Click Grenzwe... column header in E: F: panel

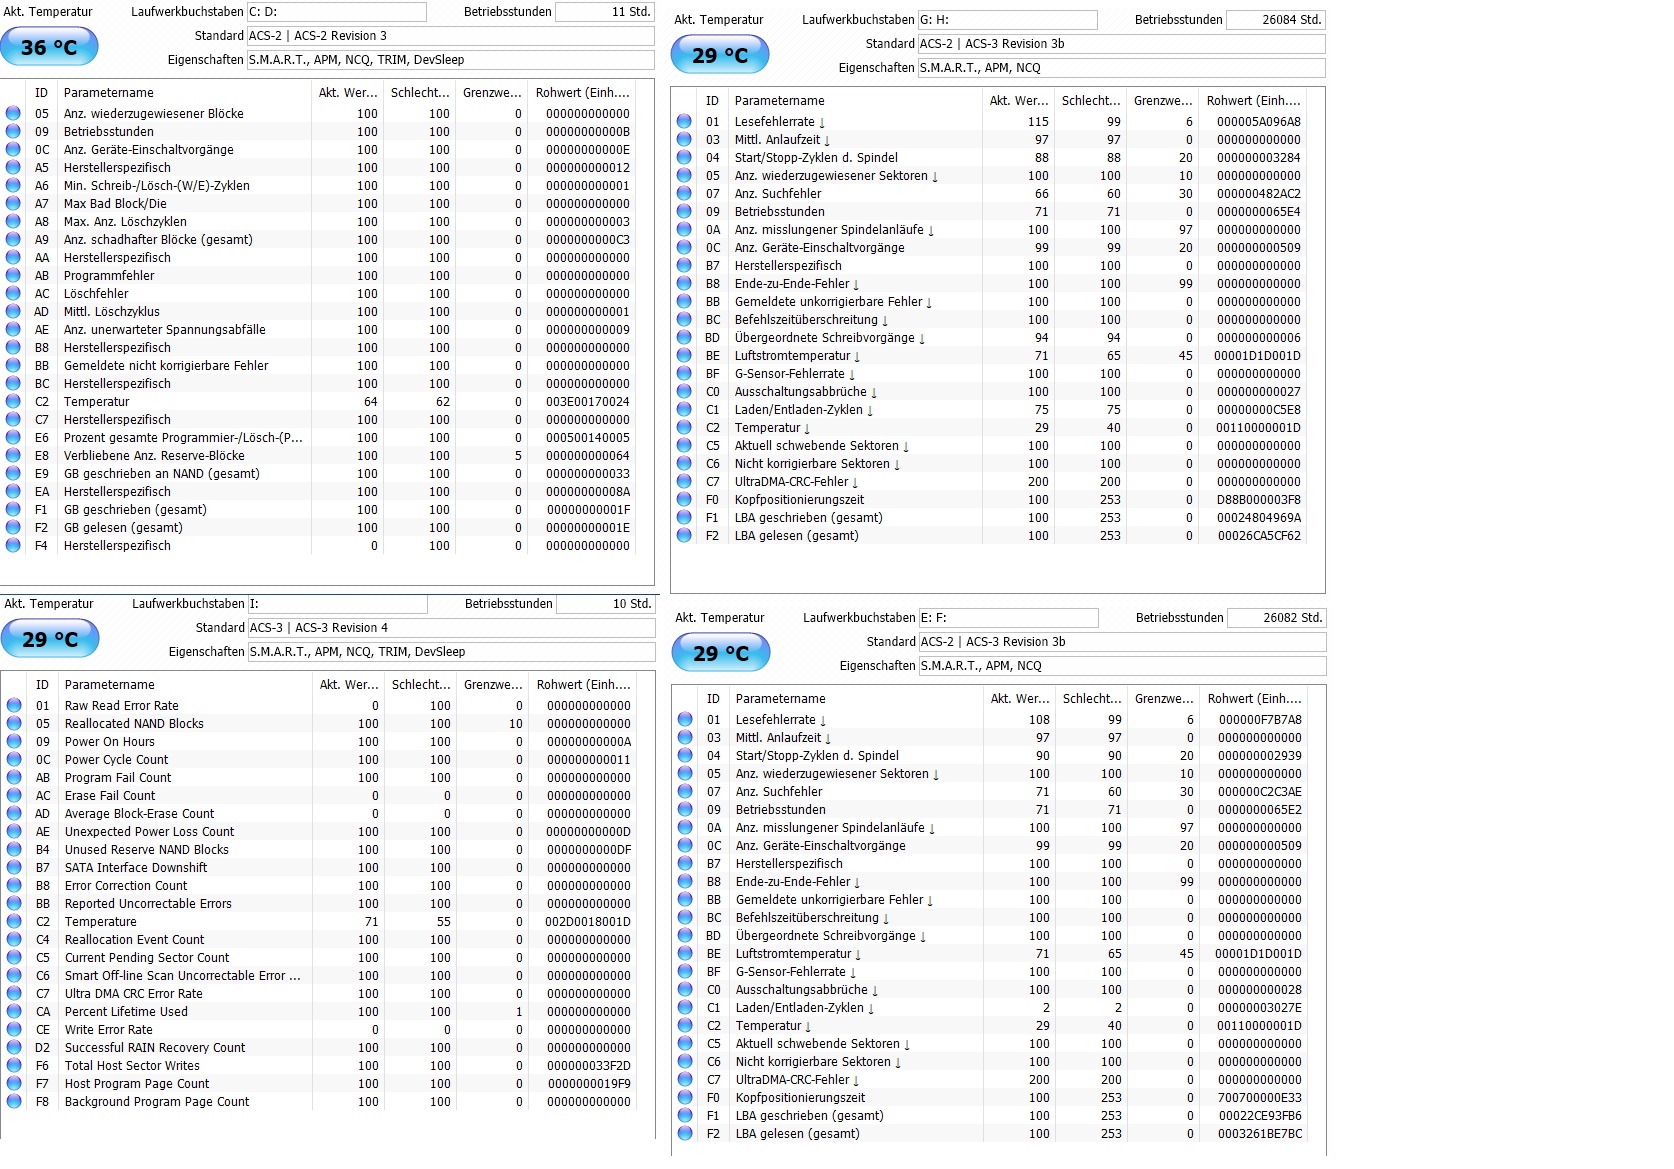click(1164, 698)
